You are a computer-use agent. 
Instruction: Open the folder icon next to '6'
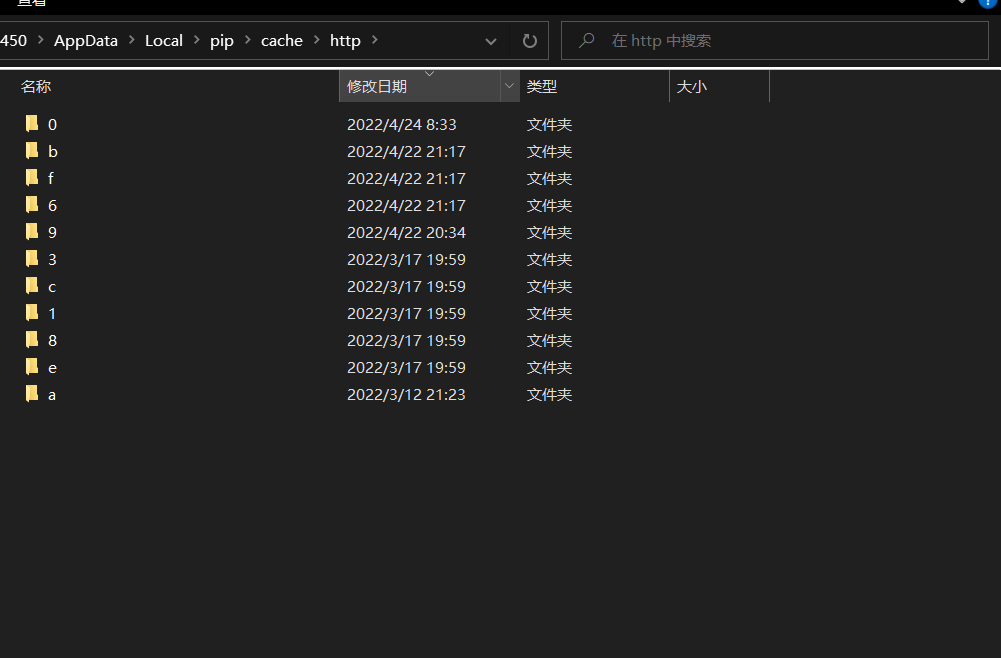pyautogui.click(x=31, y=205)
